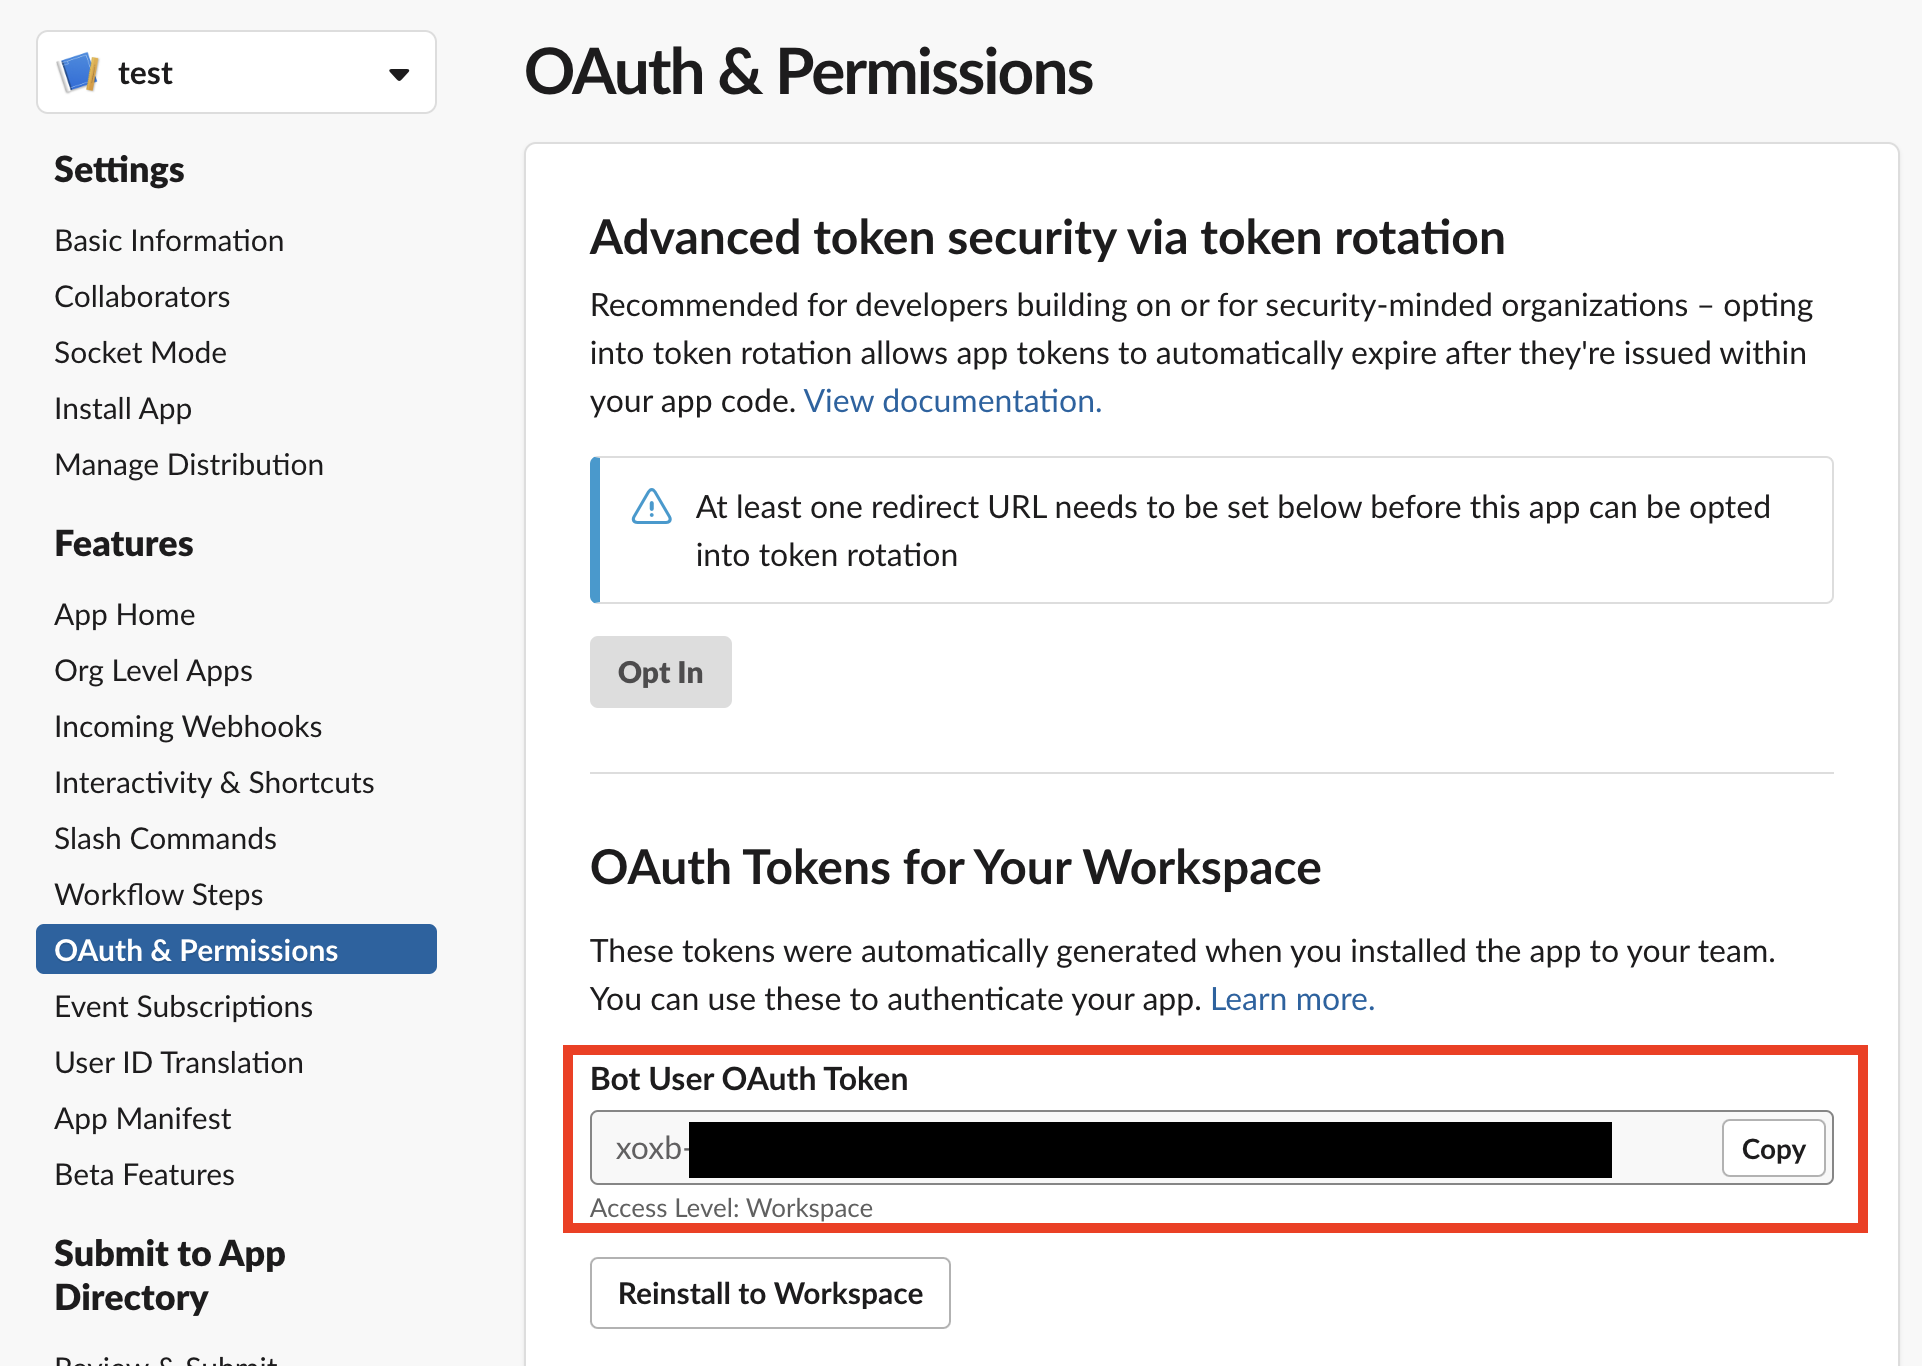The width and height of the screenshot is (1922, 1366).
Task: Select Incoming Webhooks from sidebar
Action: coord(188,726)
